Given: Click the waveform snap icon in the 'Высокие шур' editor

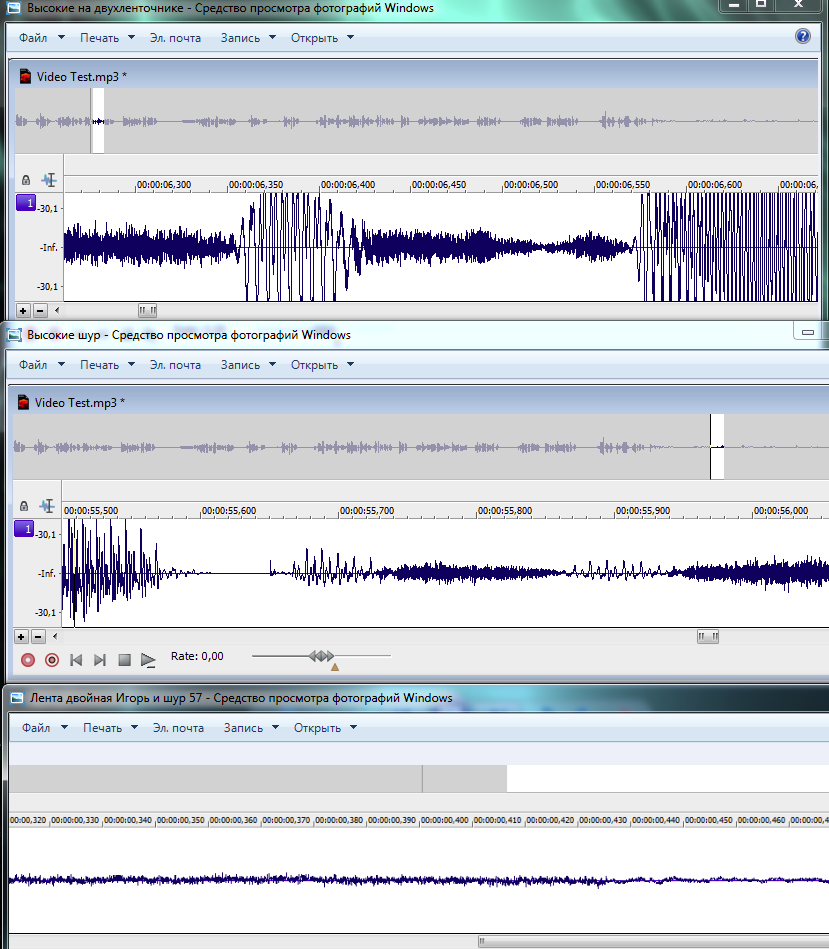Looking at the screenshot, I should click(x=47, y=506).
